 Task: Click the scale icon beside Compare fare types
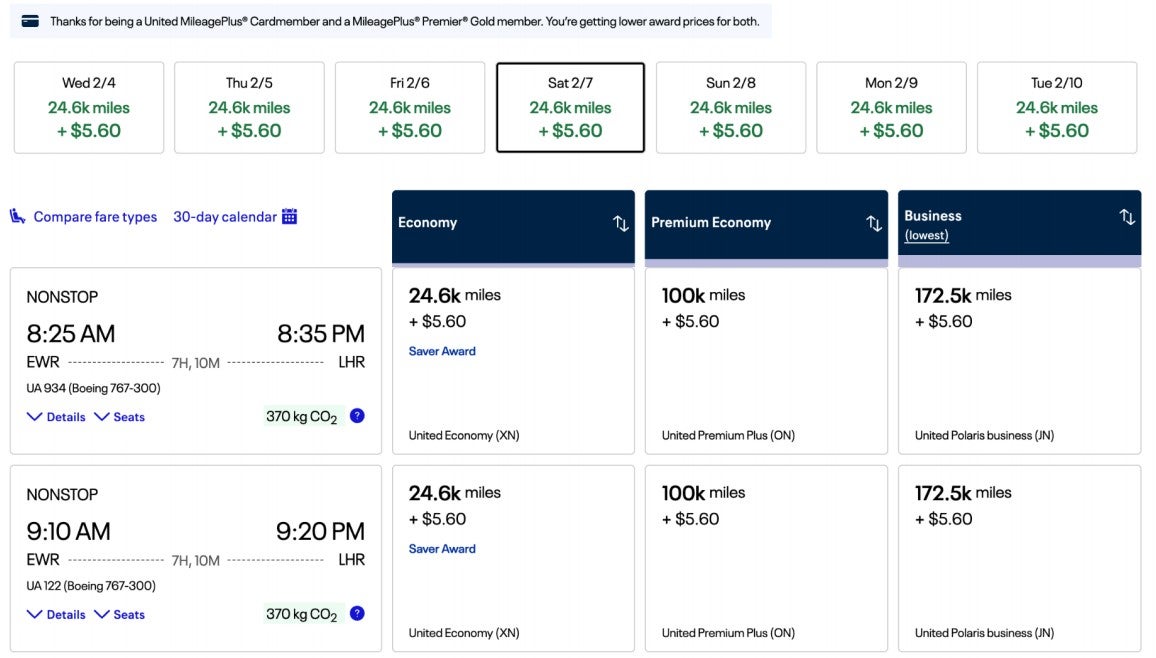18,216
